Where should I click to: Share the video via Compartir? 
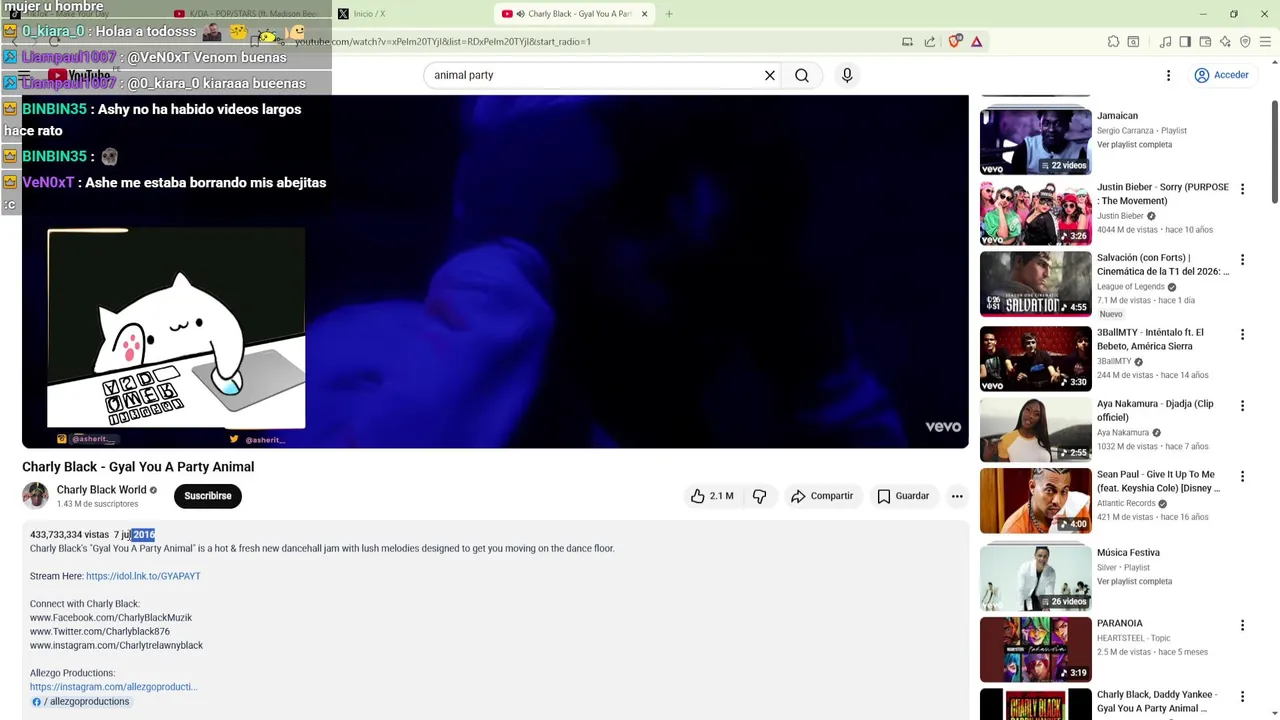point(822,496)
